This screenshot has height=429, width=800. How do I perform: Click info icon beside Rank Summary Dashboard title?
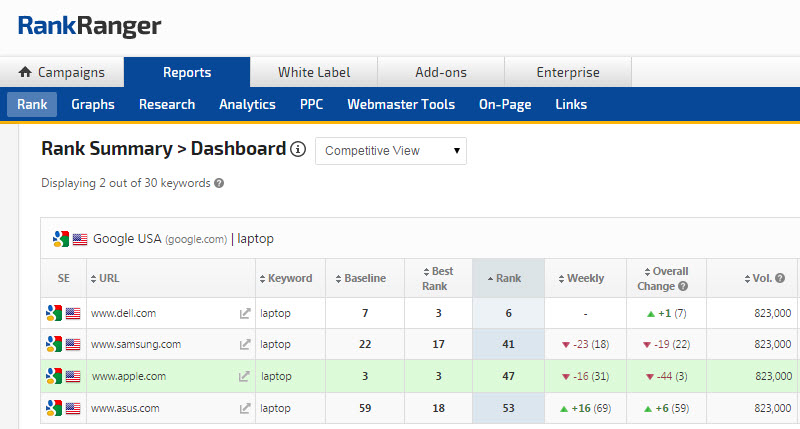pyautogui.click(x=297, y=150)
